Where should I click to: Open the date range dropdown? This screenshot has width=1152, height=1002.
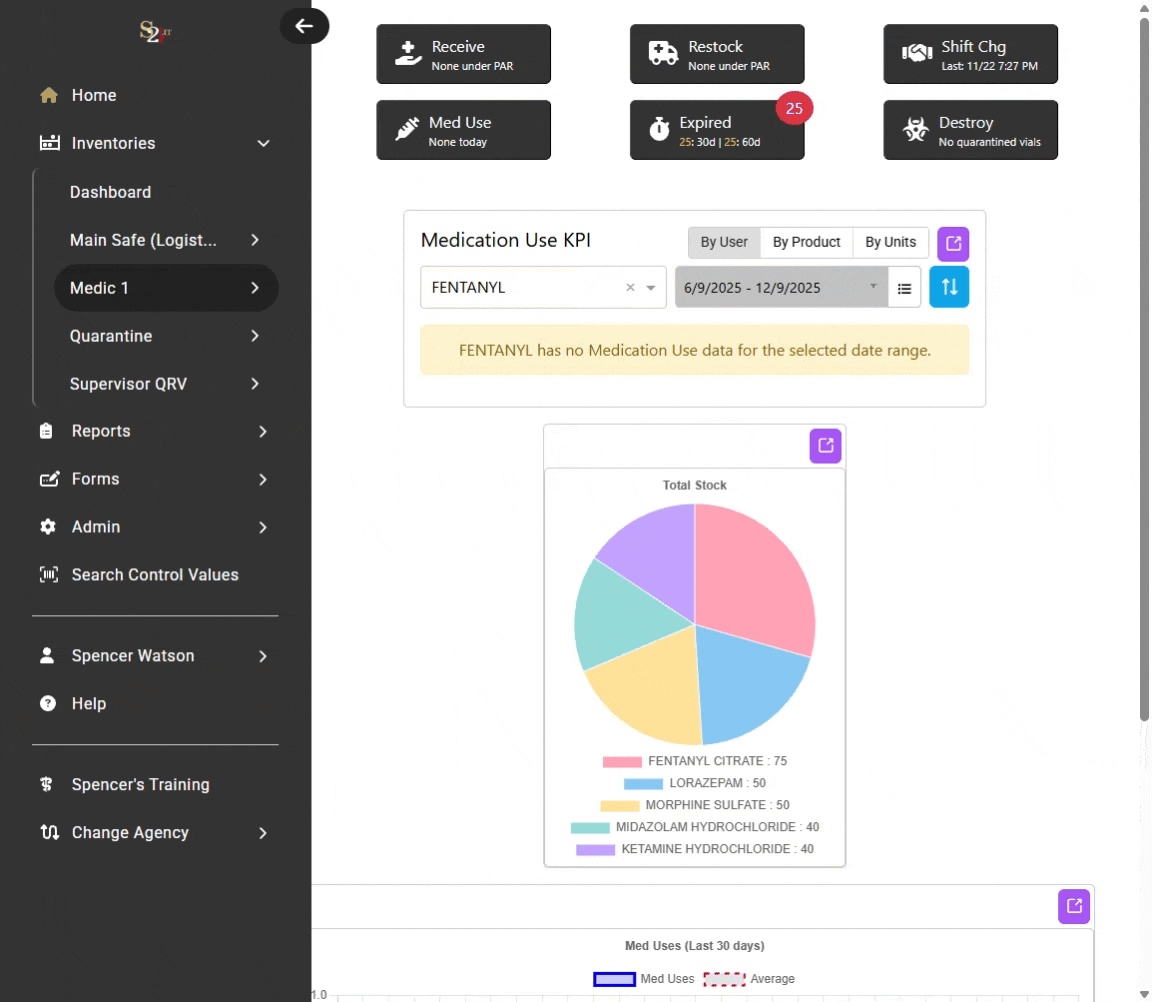[x=781, y=287]
